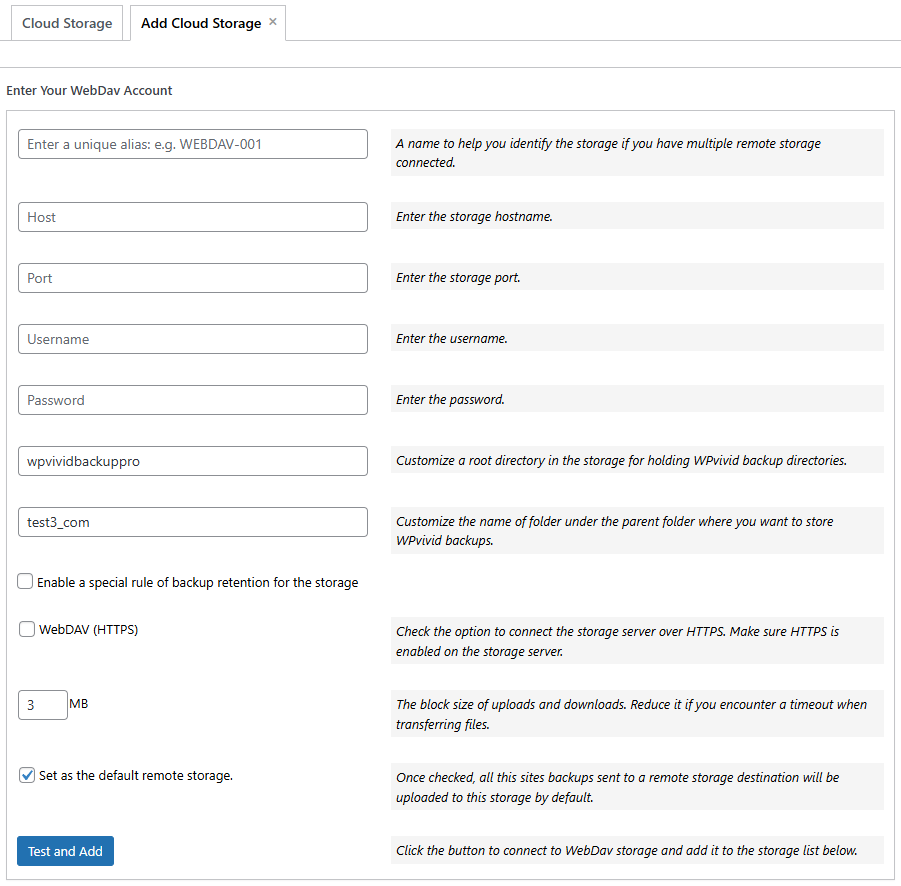Click the Enter Your WebDav Account heading
This screenshot has width=901, height=886.
click(89, 90)
